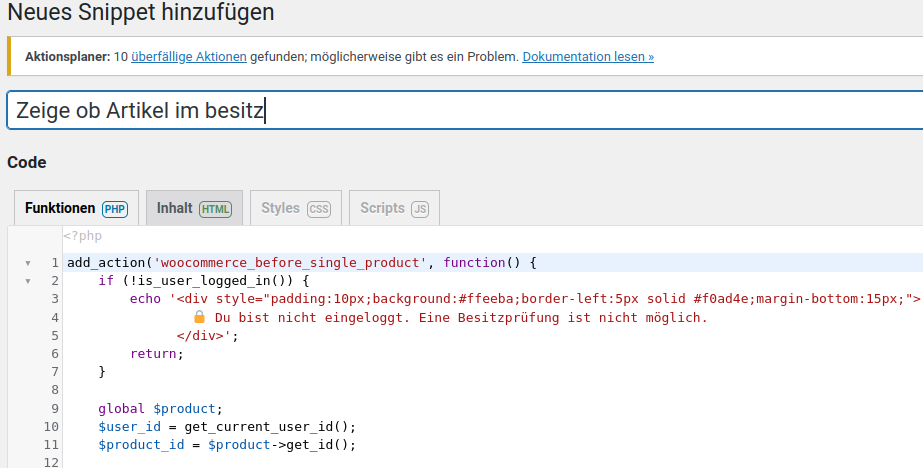The width and height of the screenshot is (923, 468).
Task: Open the Inhalt HTML tab
Action: coord(194,208)
